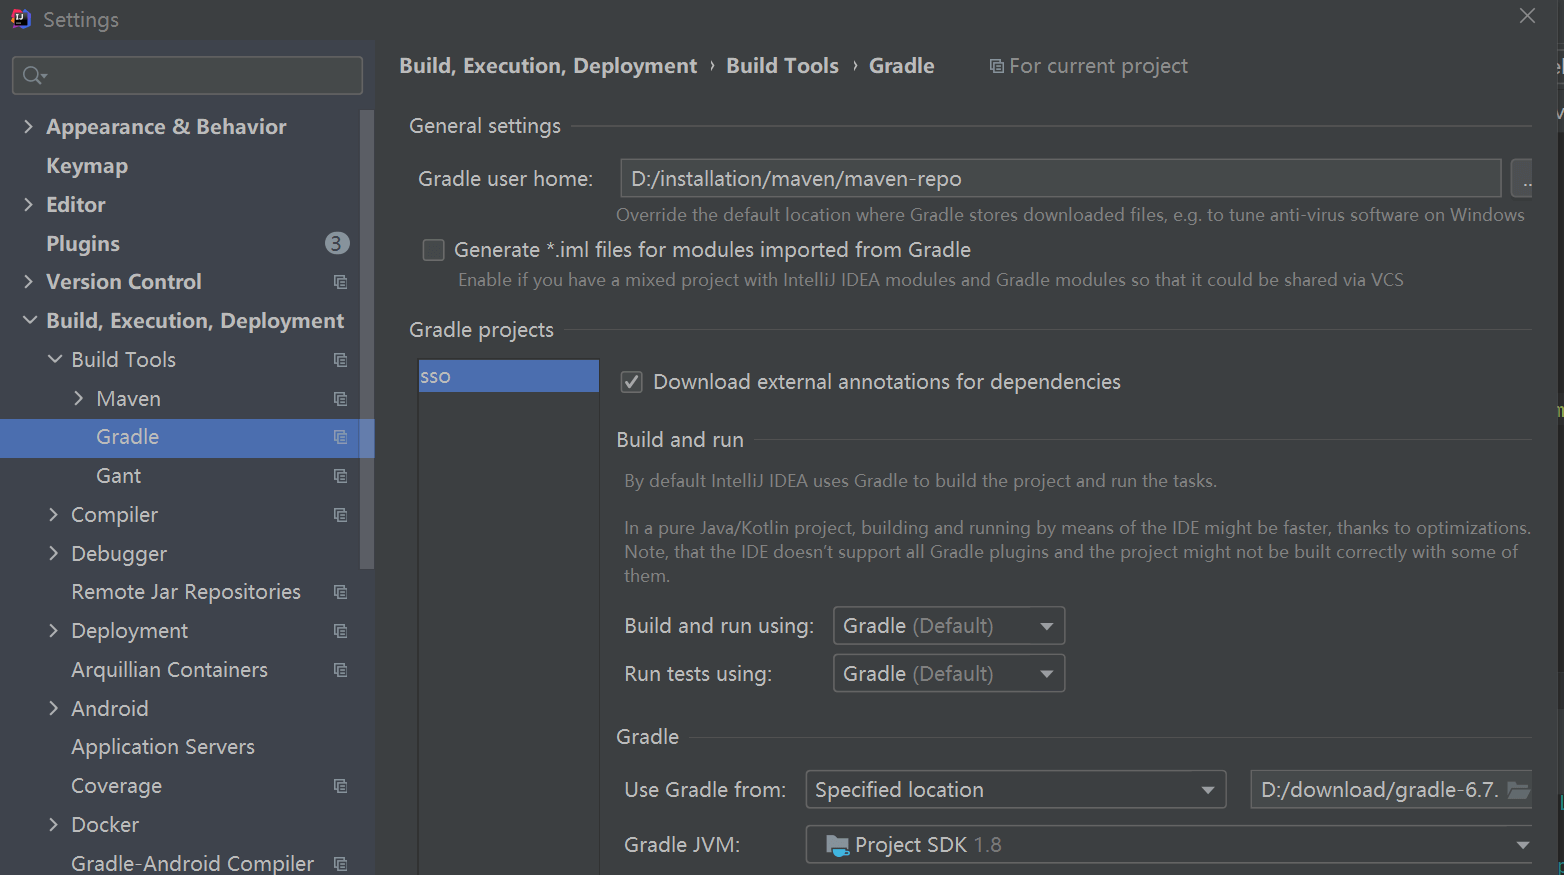1564x875 pixels.
Task: Open the Run tests using dropdown
Action: [x=949, y=674]
